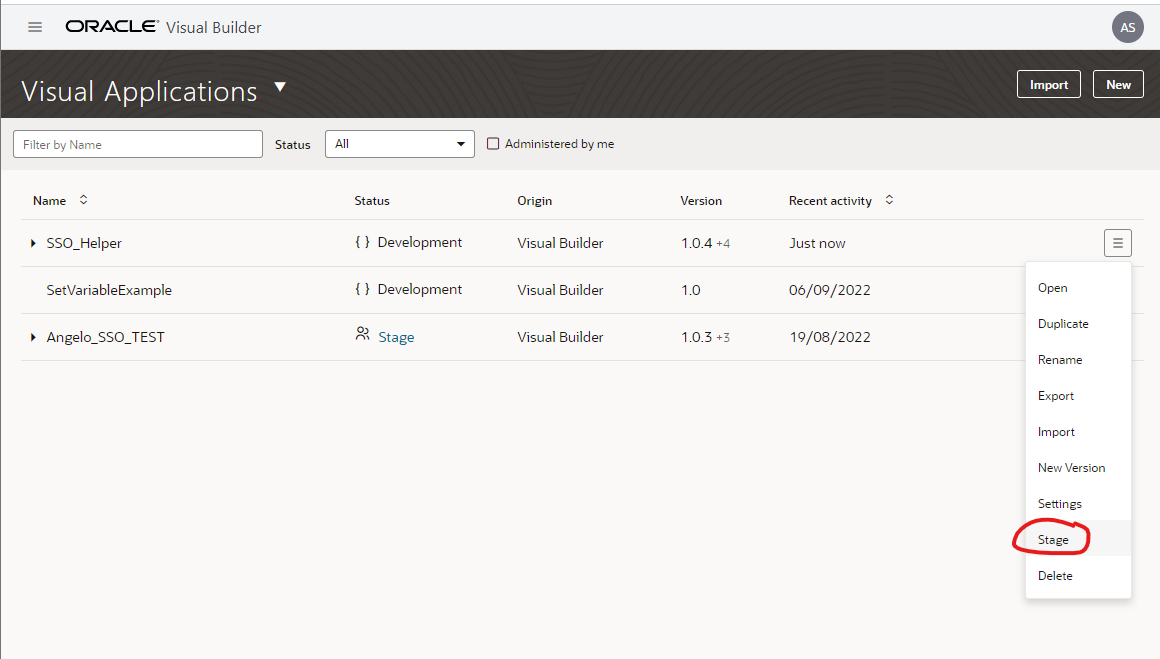Sort by Recent activity column icon
This screenshot has height=659, width=1160.
tap(889, 200)
